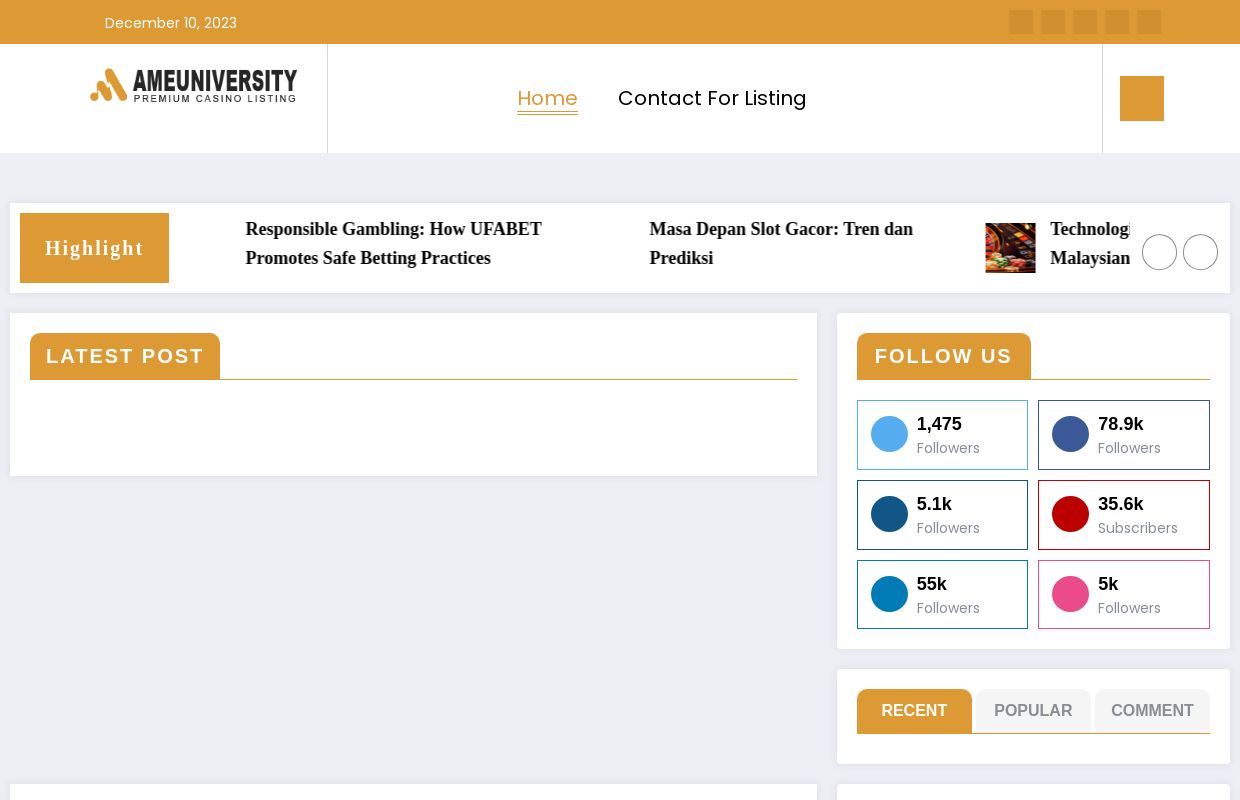Click the first social icon in the top bar

[x=1021, y=22]
